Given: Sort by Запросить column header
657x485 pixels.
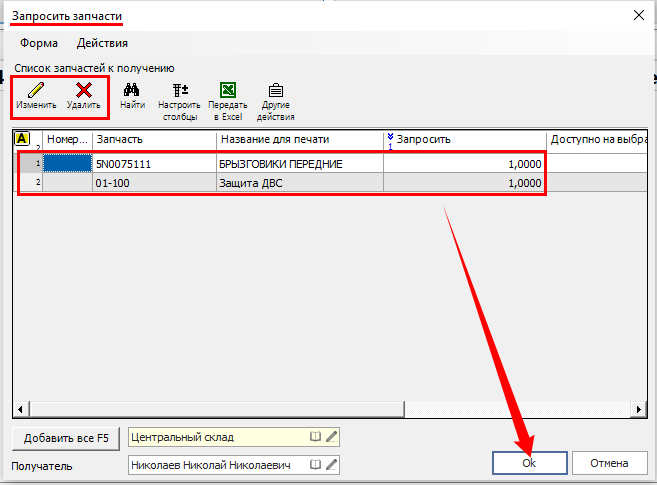Looking at the screenshot, I should (x=464, y=139).
